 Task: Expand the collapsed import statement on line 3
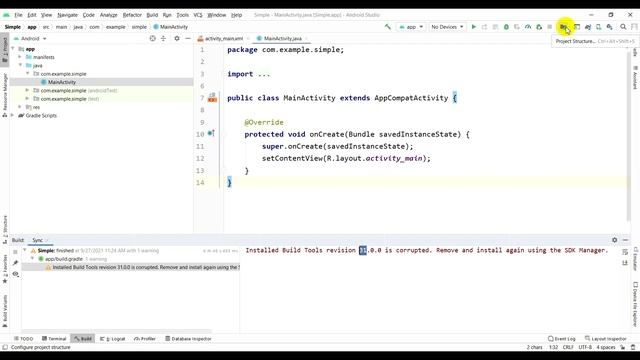[264, 74]
